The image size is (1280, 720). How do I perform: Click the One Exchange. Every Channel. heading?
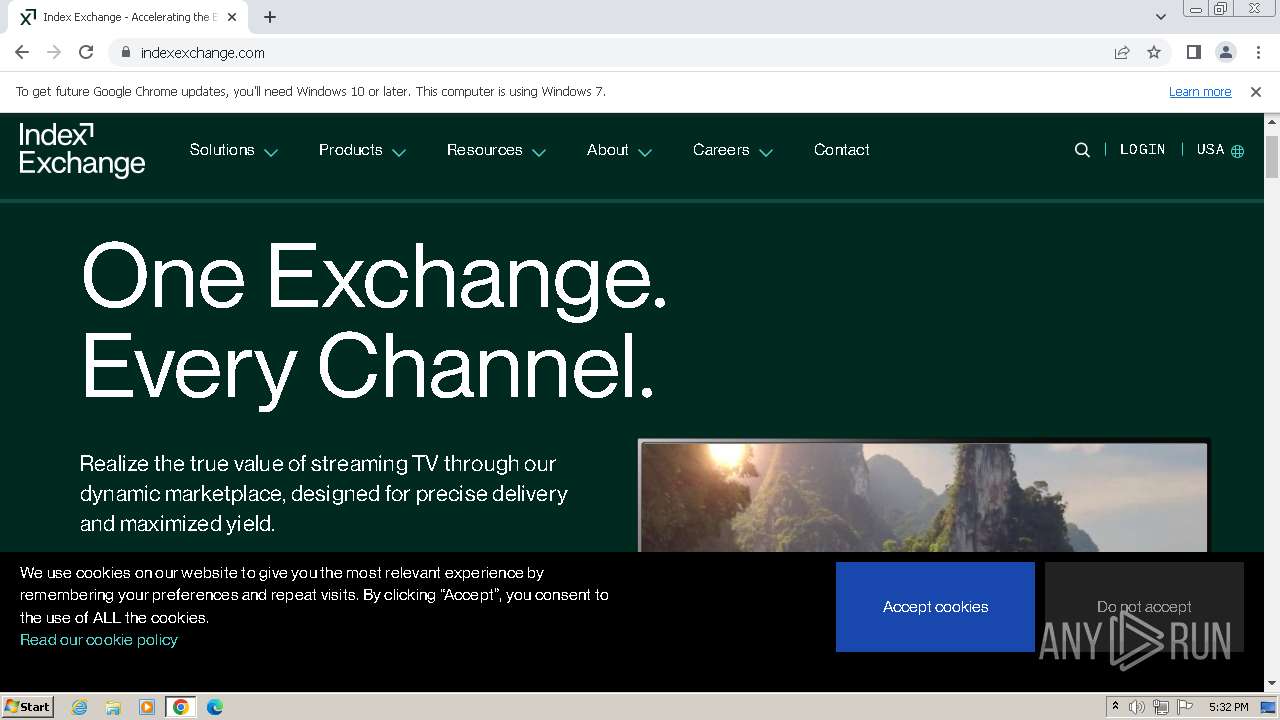pyautogui.click(x=375, y=322)
